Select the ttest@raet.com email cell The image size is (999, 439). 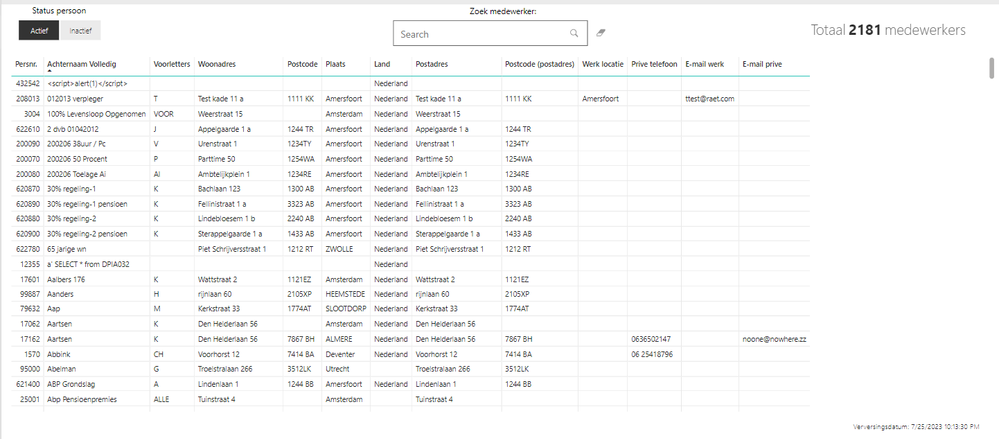710,99
